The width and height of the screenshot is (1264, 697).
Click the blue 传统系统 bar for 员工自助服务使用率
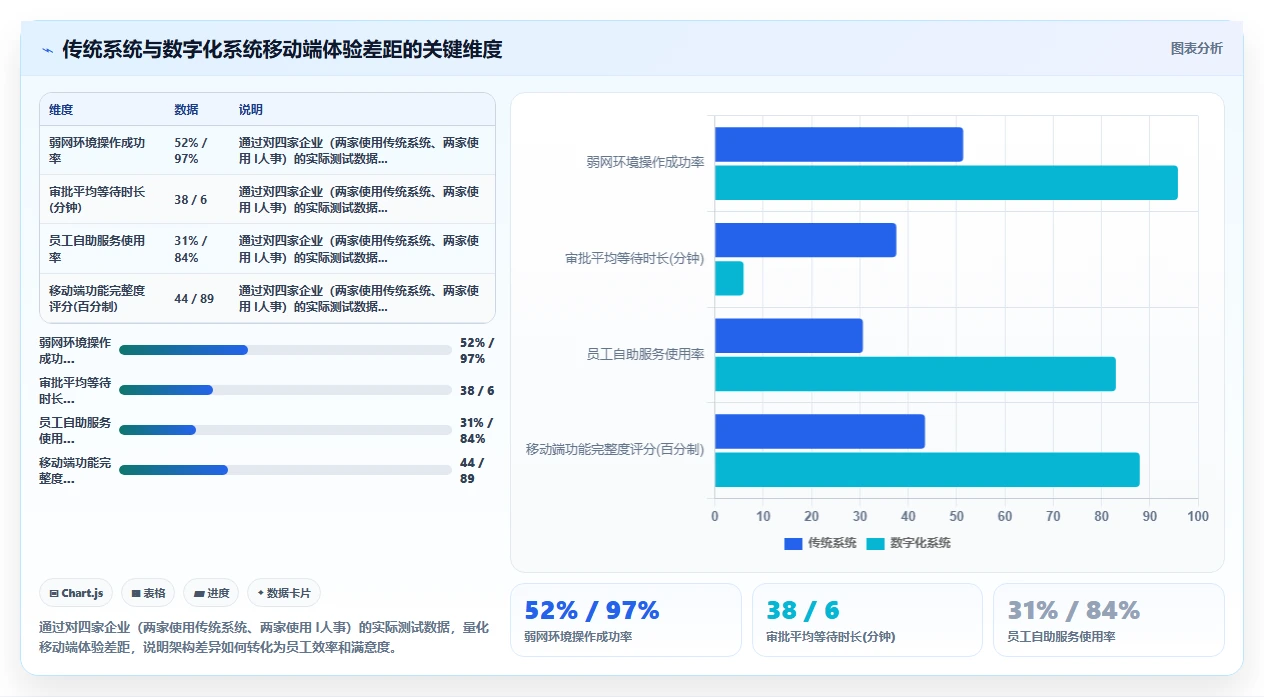coord(788,336)
